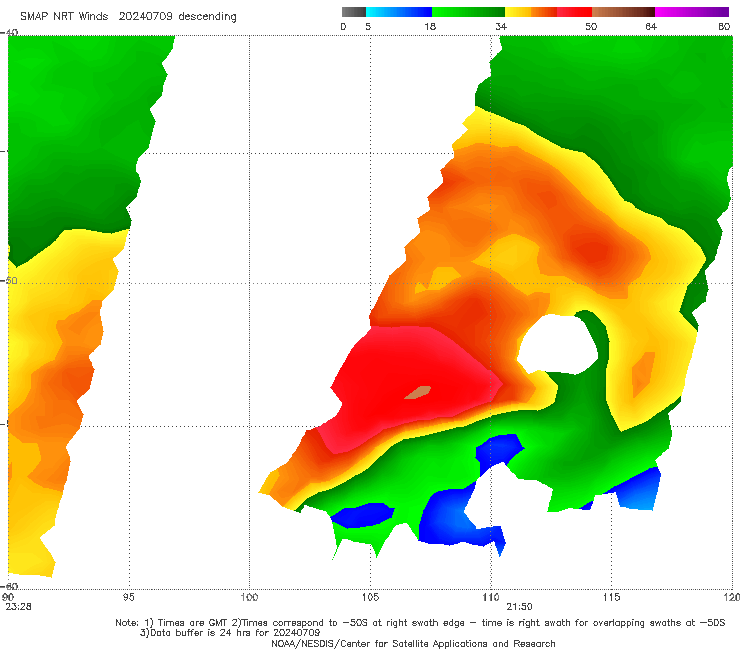Click the color bar label 34
The width and height of the screenshot is (740, 650).
point(501,26)
